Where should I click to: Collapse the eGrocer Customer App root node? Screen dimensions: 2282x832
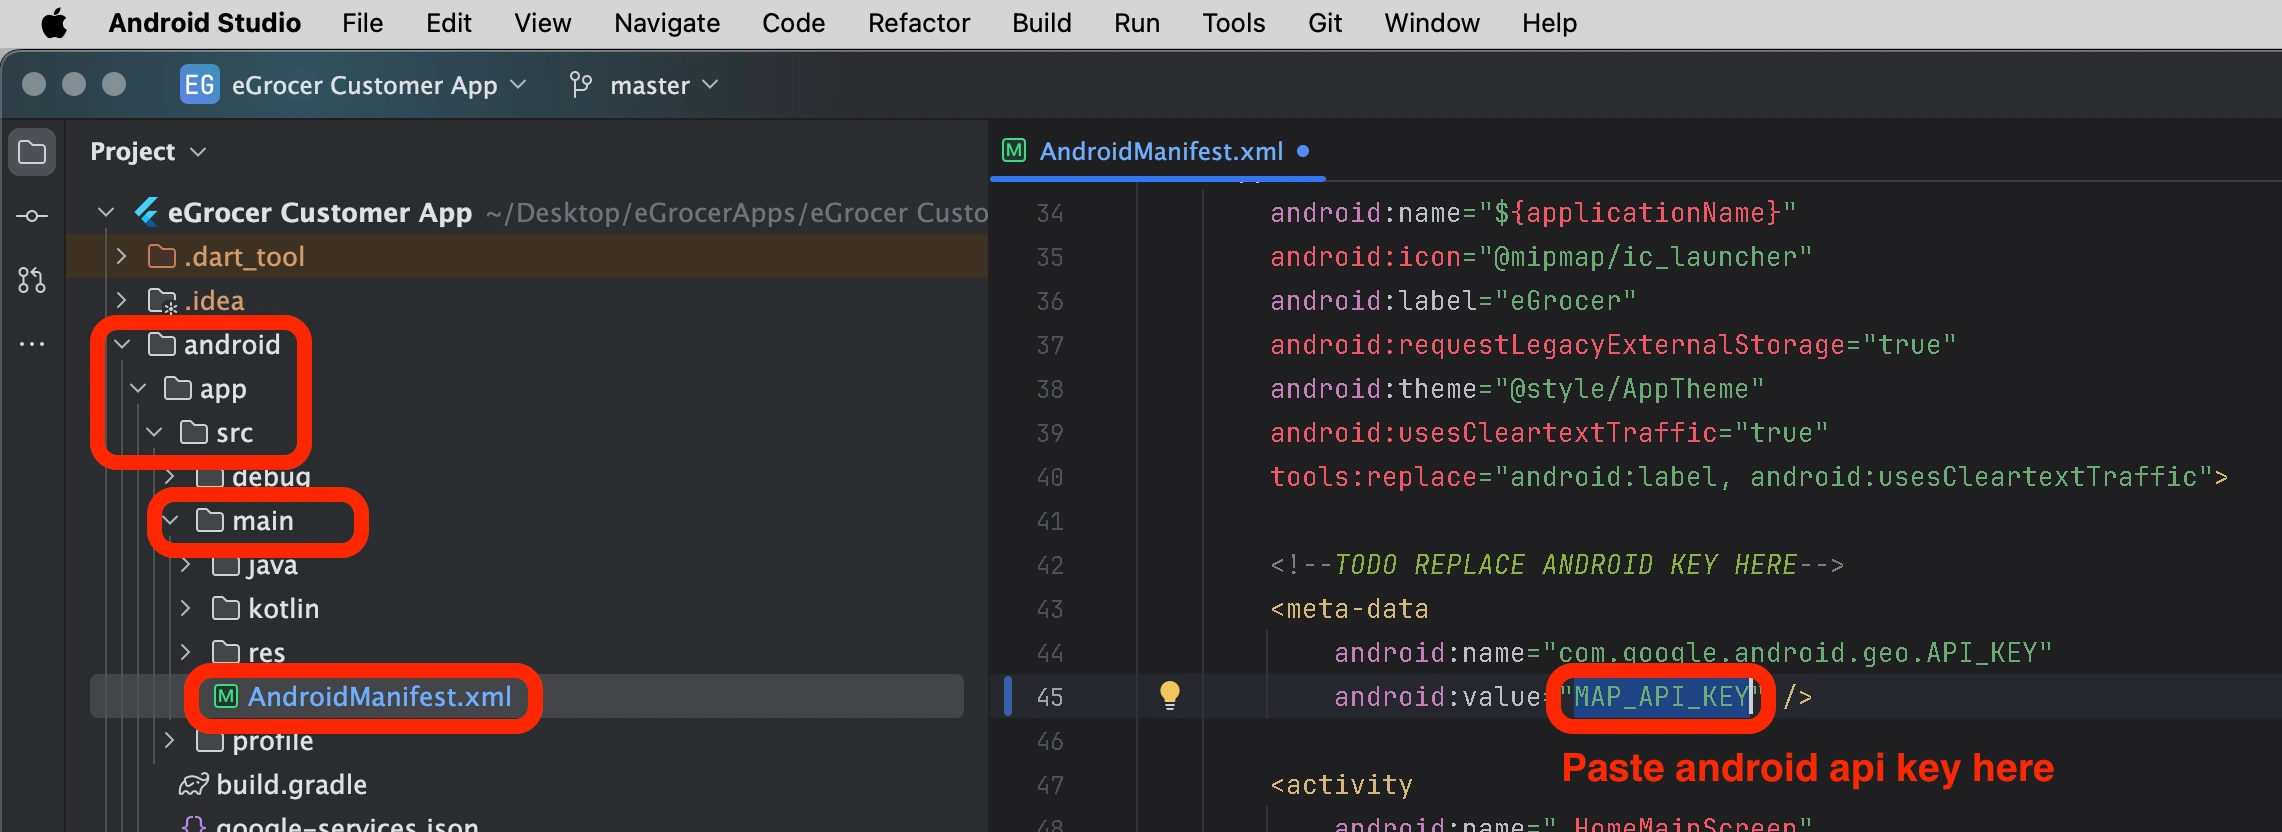[x=106, y=212]
